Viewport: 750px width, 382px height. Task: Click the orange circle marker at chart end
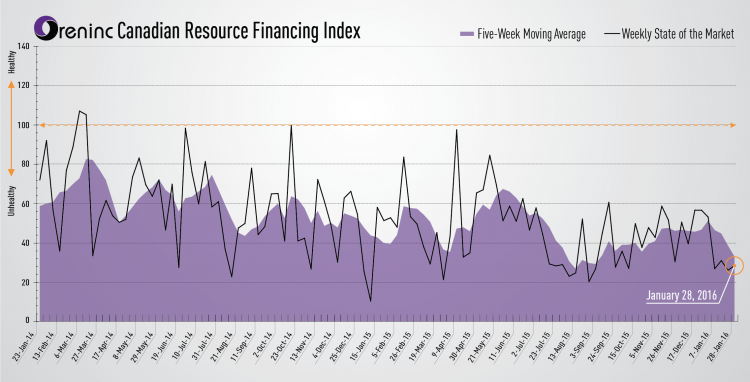735,265
